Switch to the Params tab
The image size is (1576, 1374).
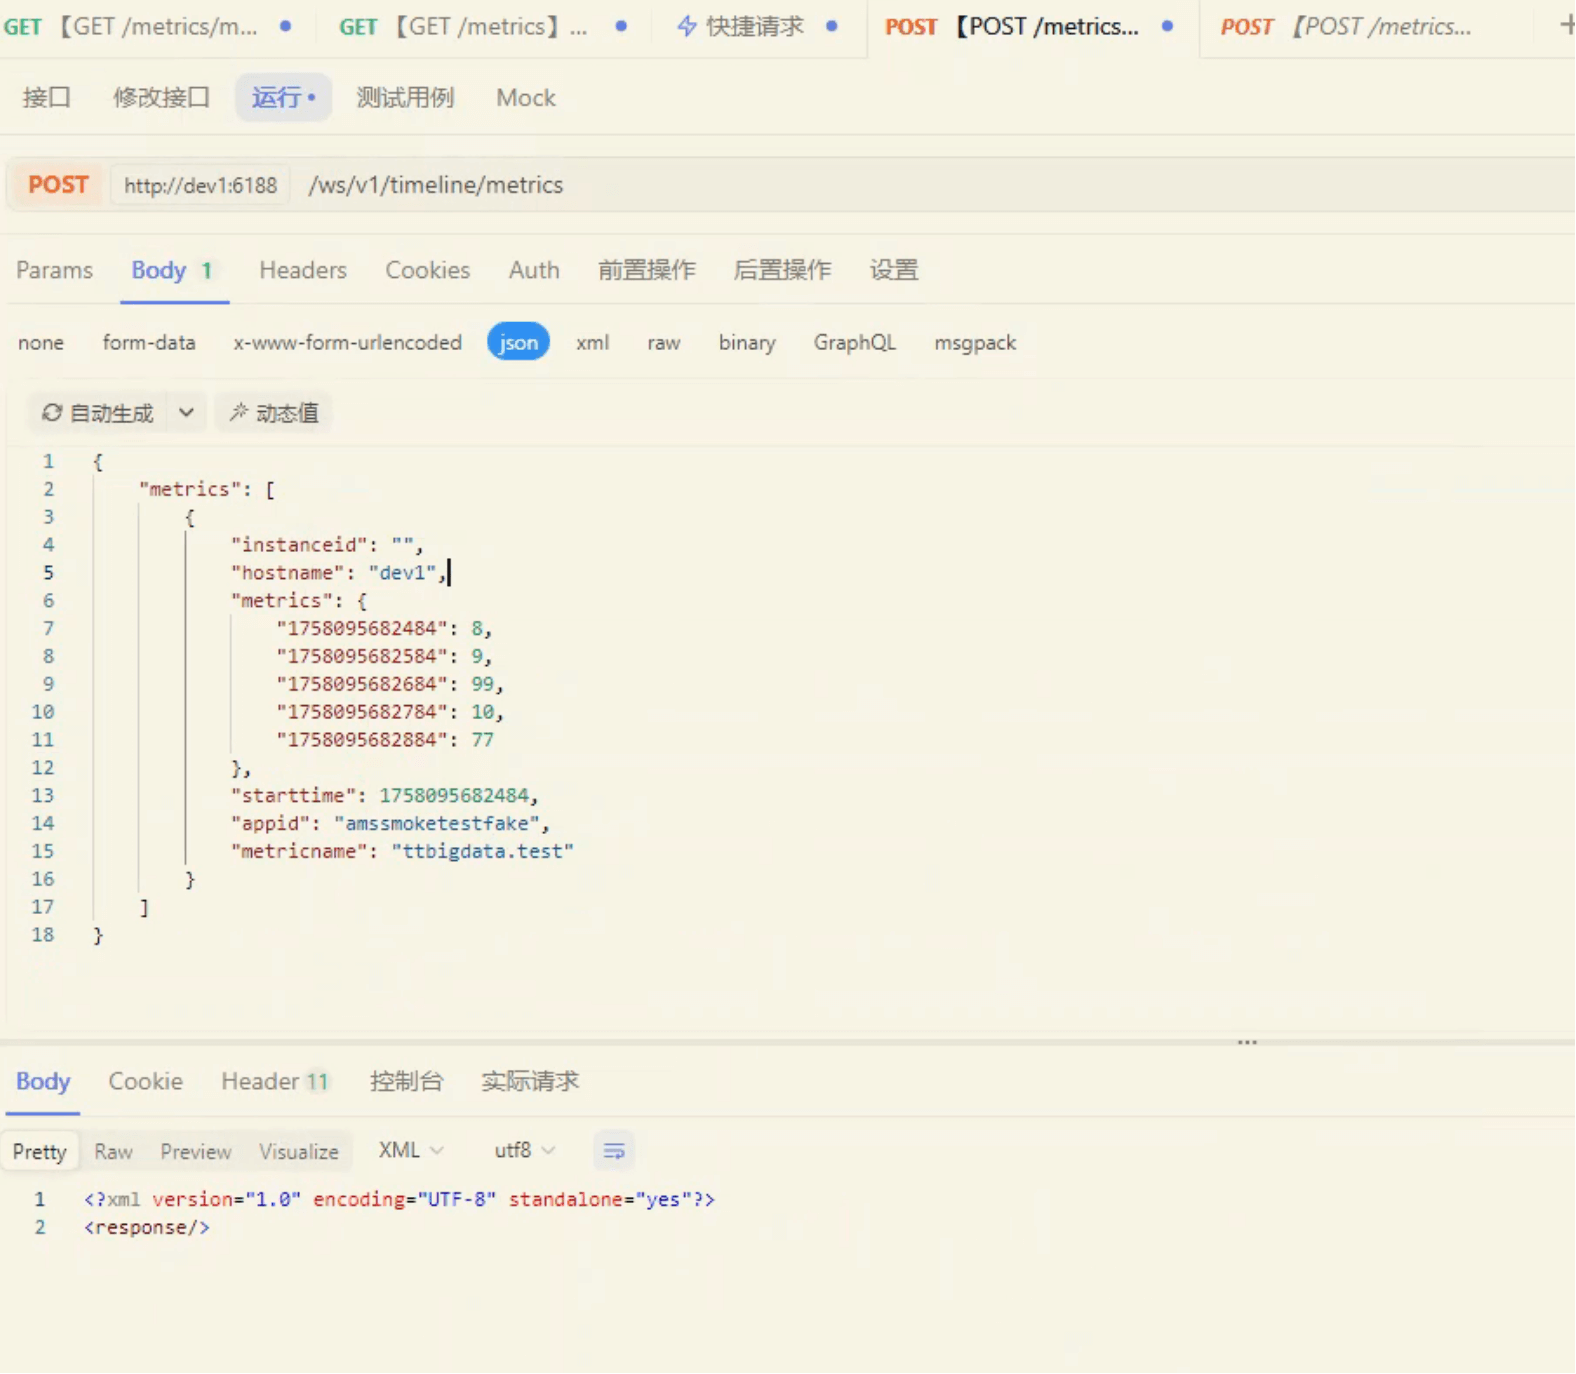pyautogui.click(x=54, y=270)
